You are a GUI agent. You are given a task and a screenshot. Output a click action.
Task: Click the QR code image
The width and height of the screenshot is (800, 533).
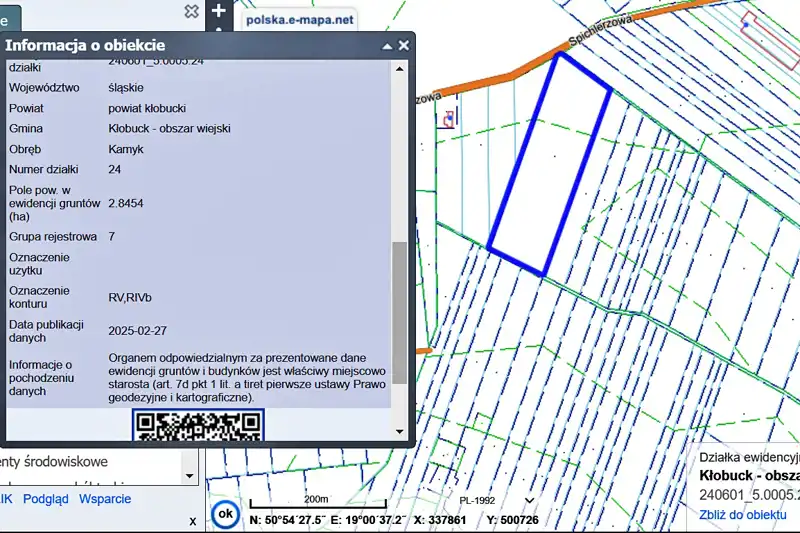click(x=198, y=426)
